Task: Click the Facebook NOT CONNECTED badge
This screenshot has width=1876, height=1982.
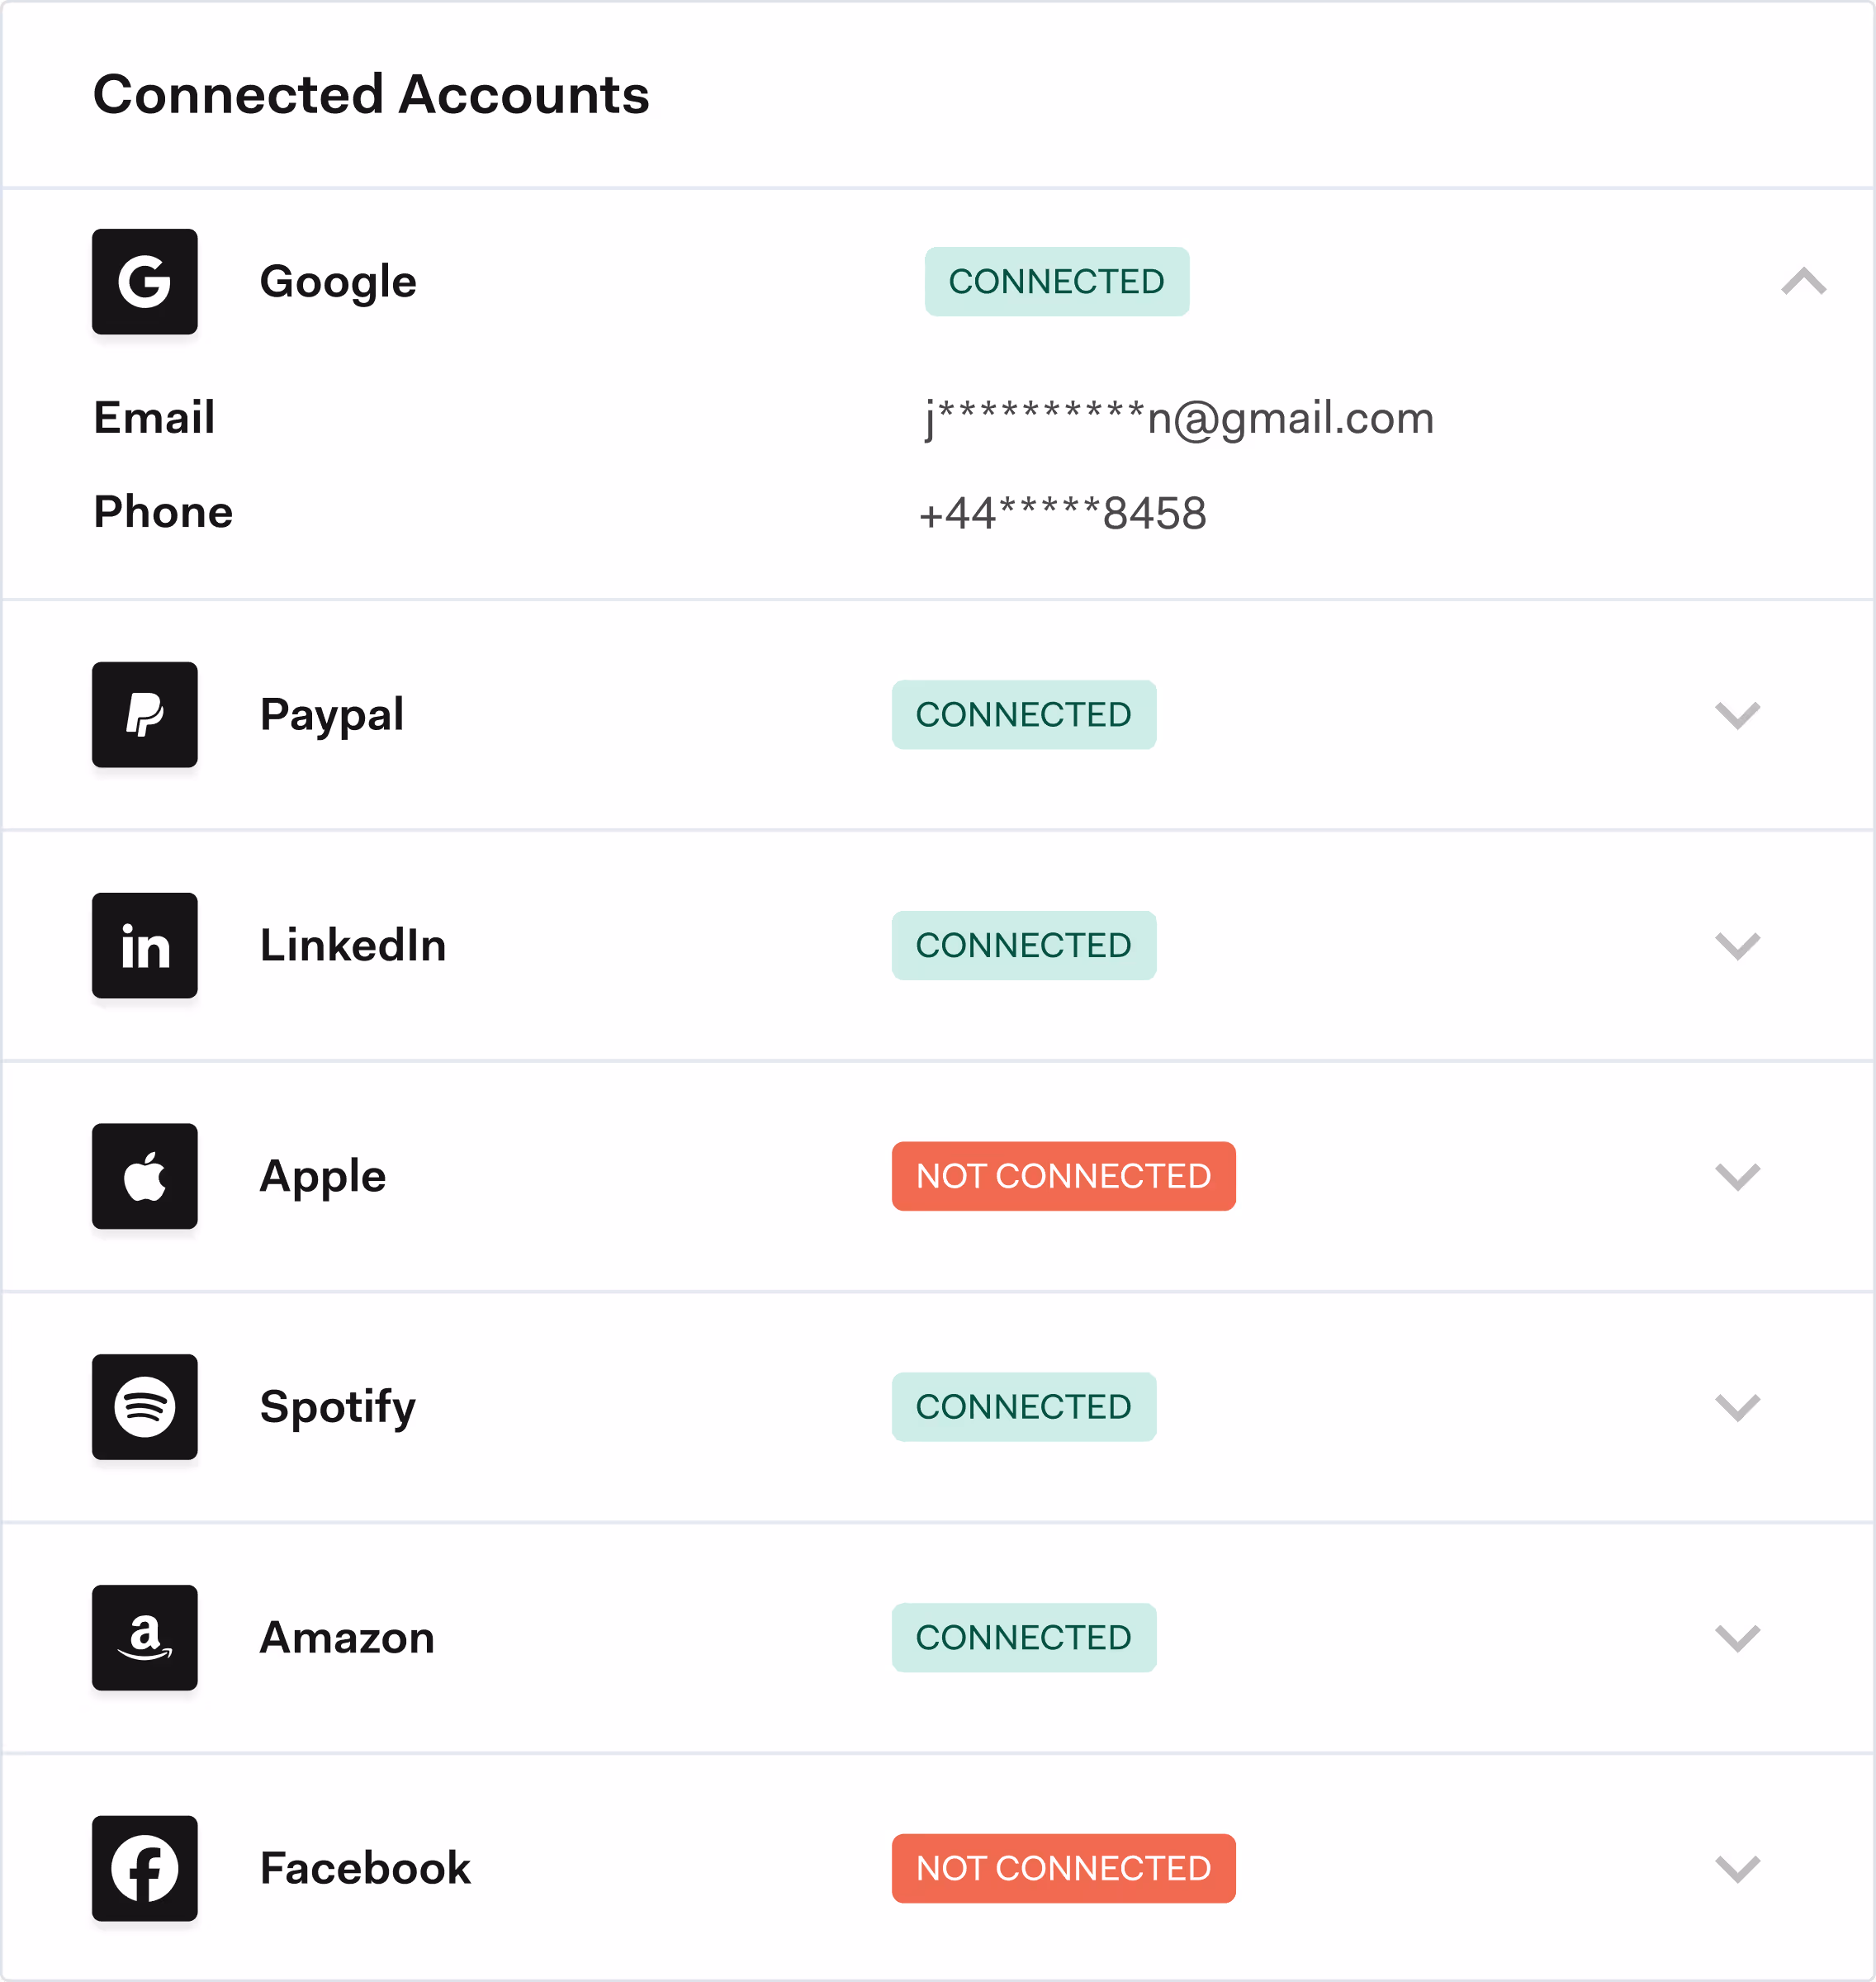Action: pos(1063,1869)
